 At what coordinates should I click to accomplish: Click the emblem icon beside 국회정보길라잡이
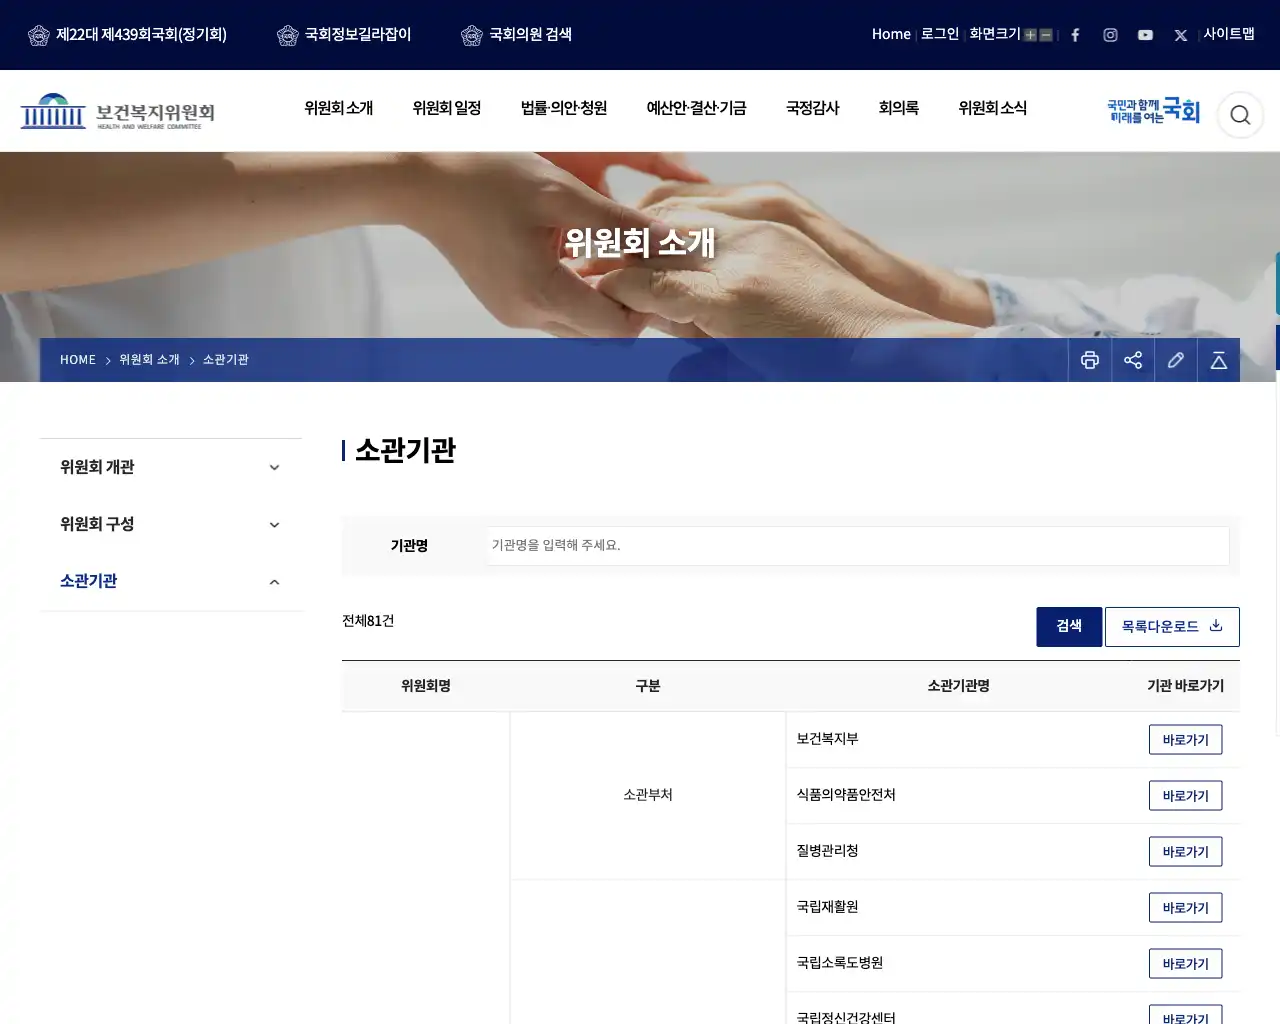coord(288,36)
